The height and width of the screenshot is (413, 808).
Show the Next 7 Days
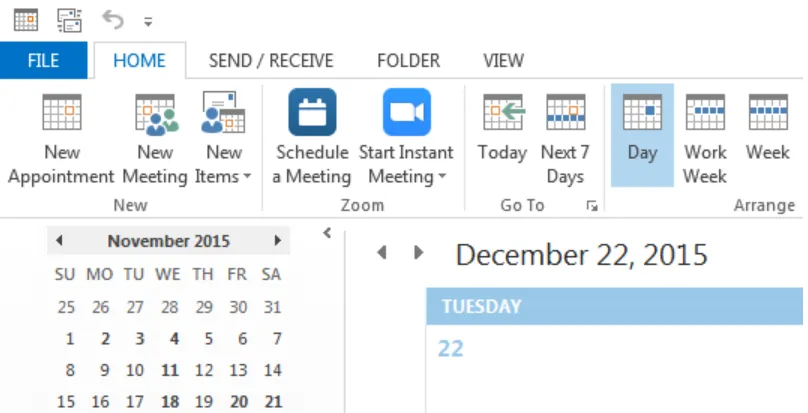[565, 138]
